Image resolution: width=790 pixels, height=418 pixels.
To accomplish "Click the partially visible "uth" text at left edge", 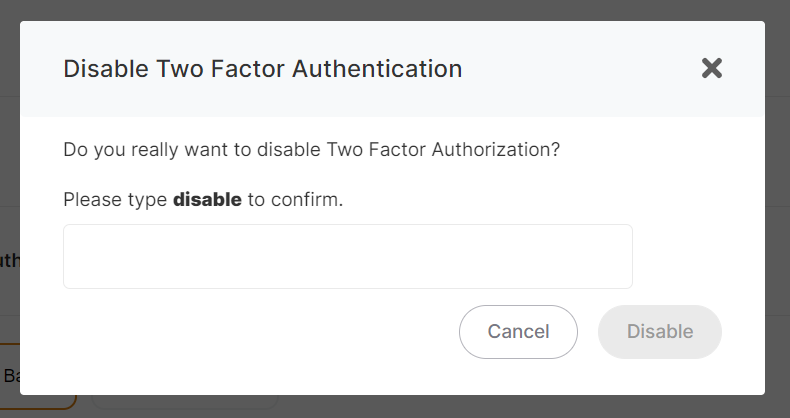I will coord(9,261).
